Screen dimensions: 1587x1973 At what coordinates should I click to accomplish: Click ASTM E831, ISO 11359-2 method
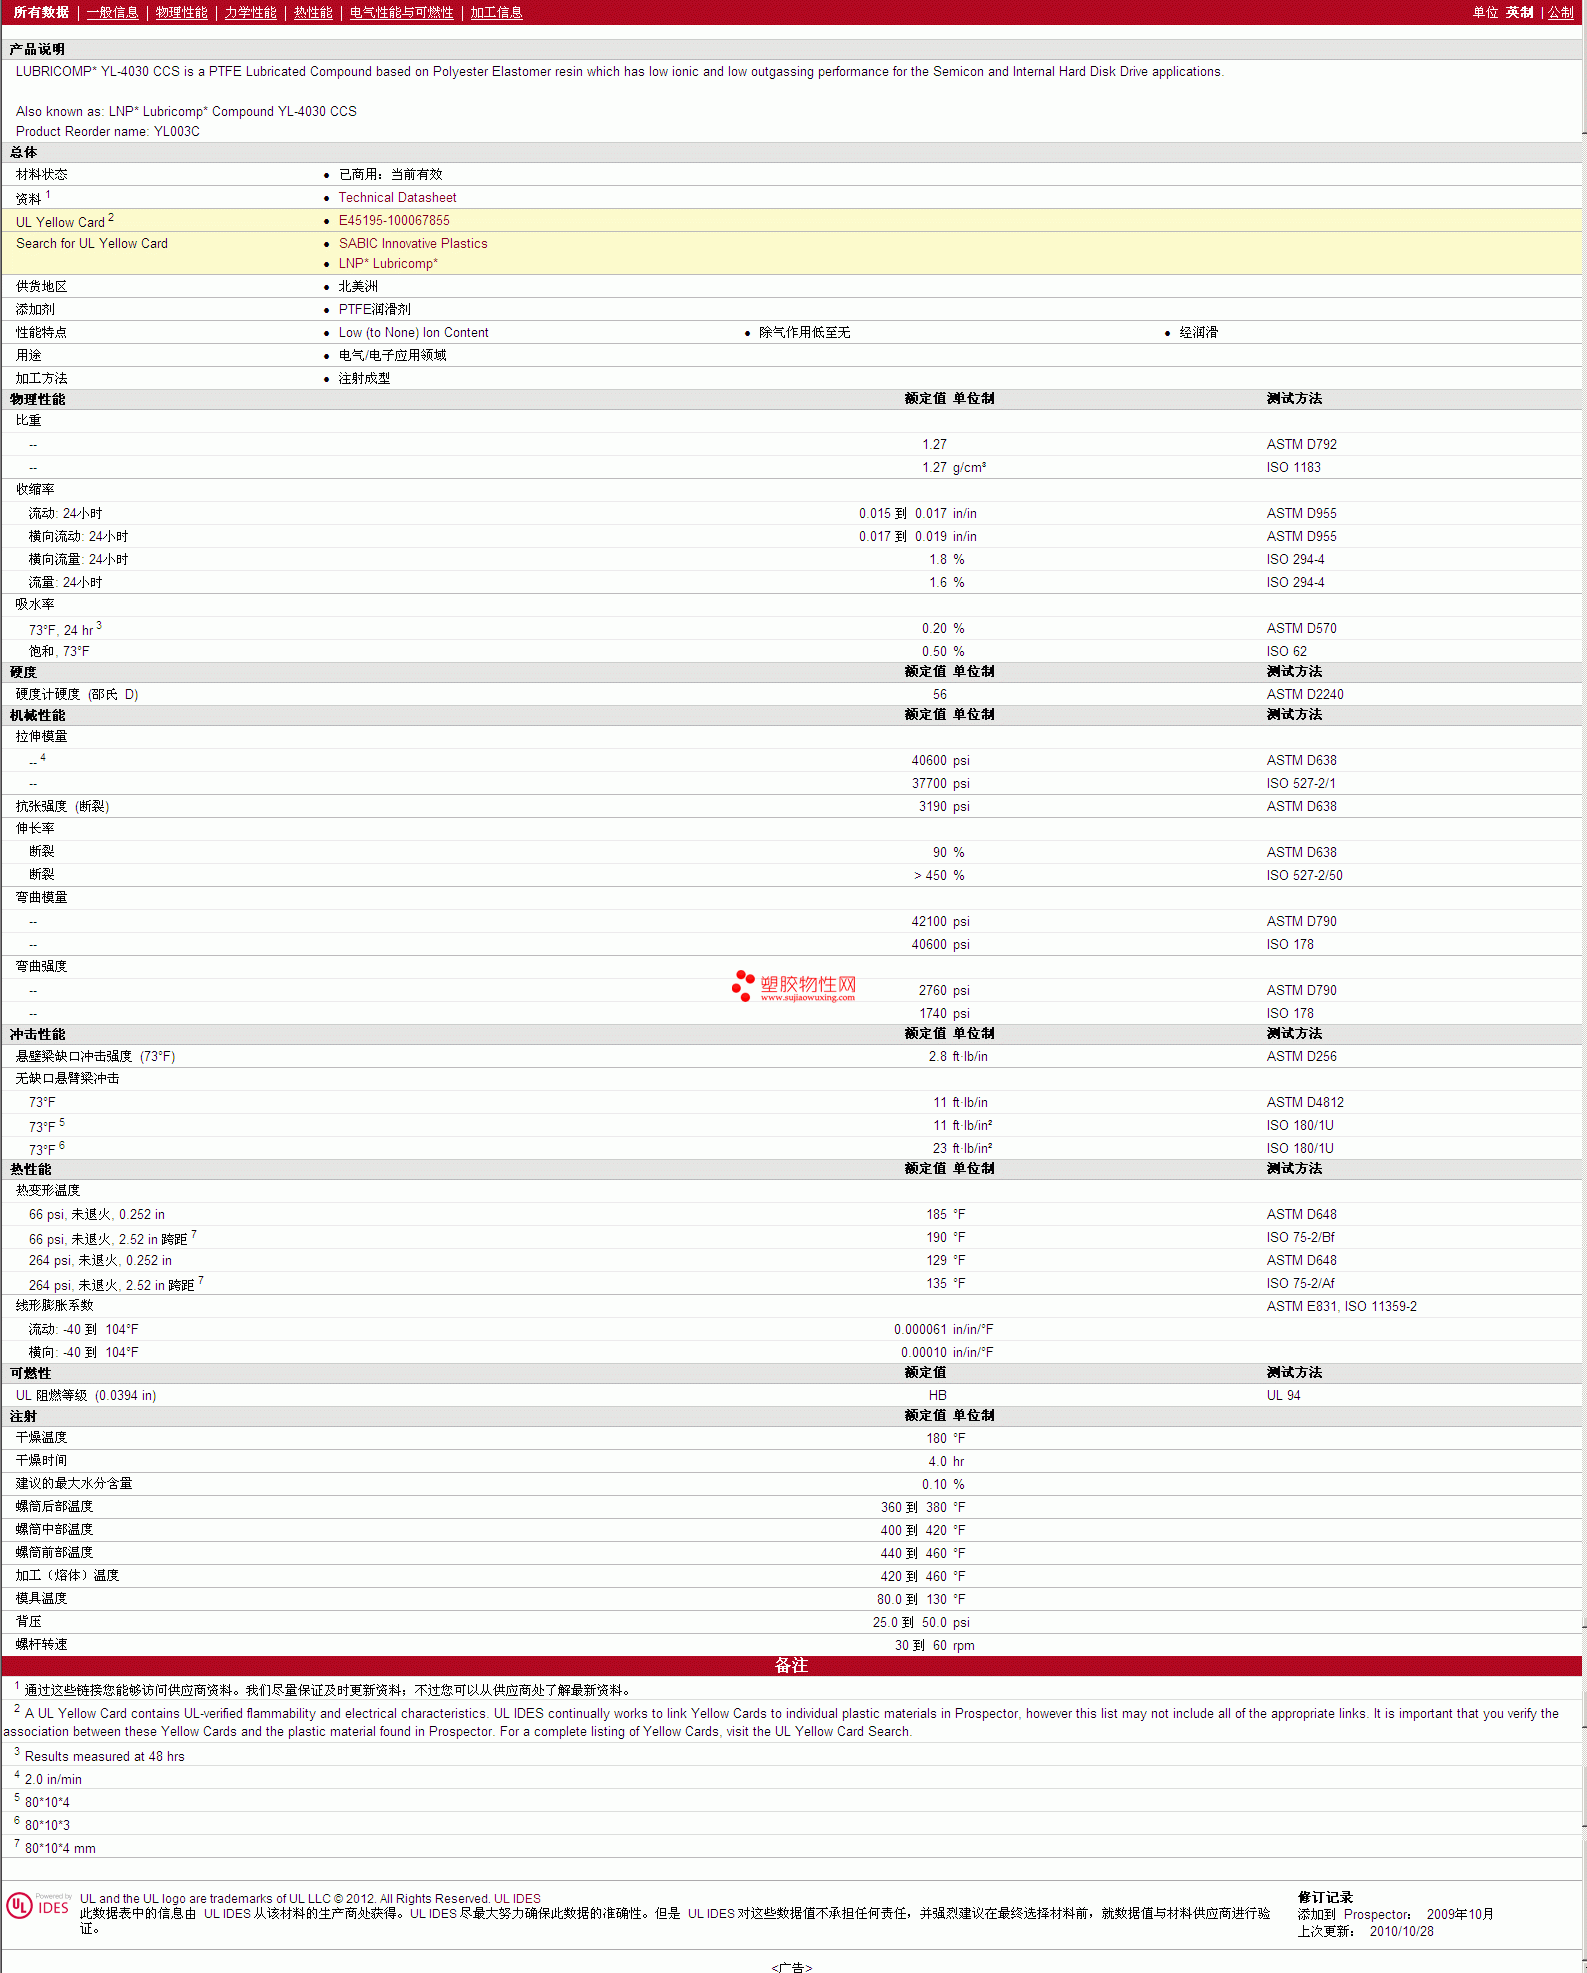1342,1307
